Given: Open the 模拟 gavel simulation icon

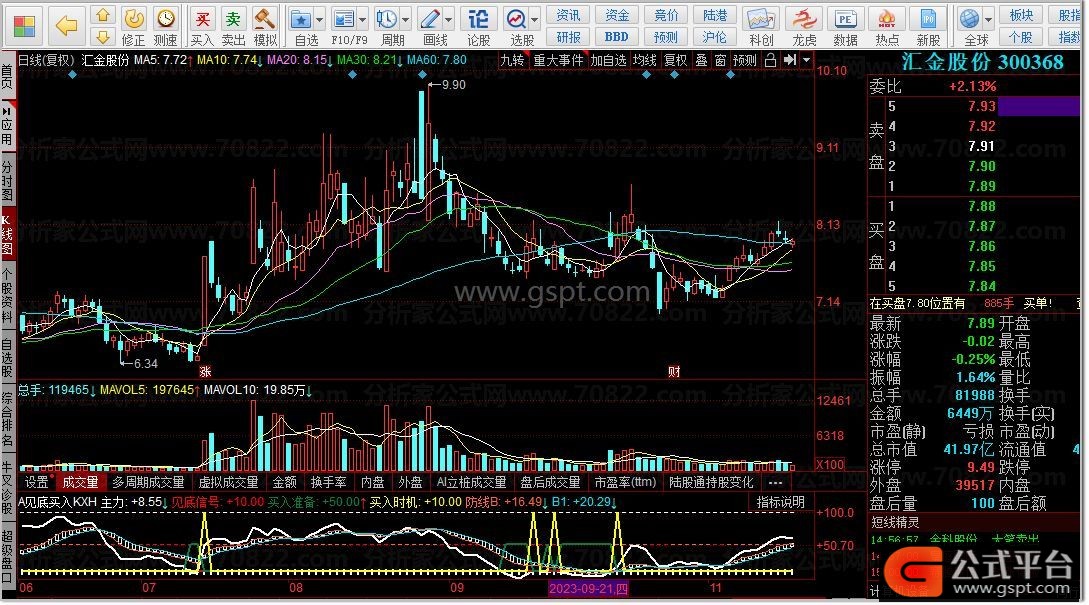Looking at the screenshot, I should coord(265,19).
